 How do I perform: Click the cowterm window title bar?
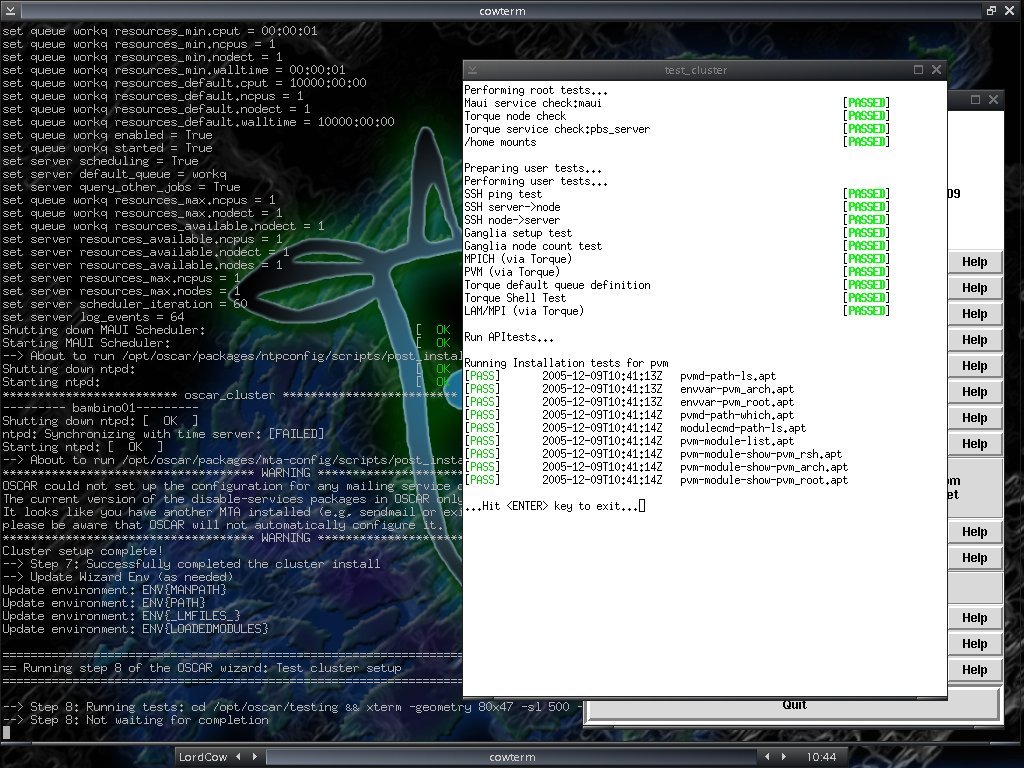[x=502, y=11]
